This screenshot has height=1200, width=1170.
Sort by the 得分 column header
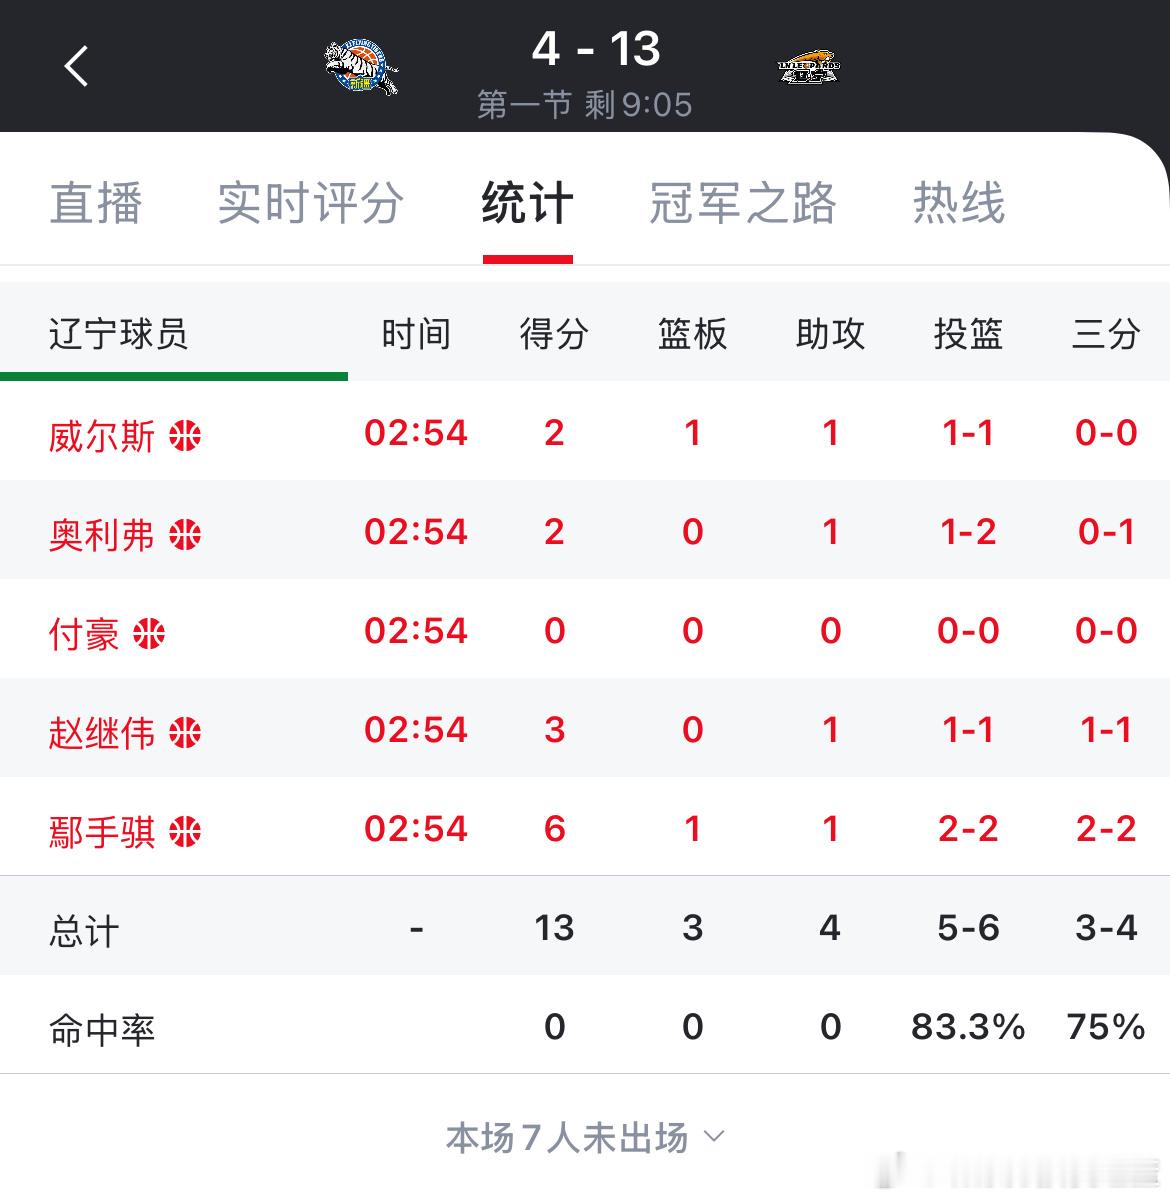(554, 334)
